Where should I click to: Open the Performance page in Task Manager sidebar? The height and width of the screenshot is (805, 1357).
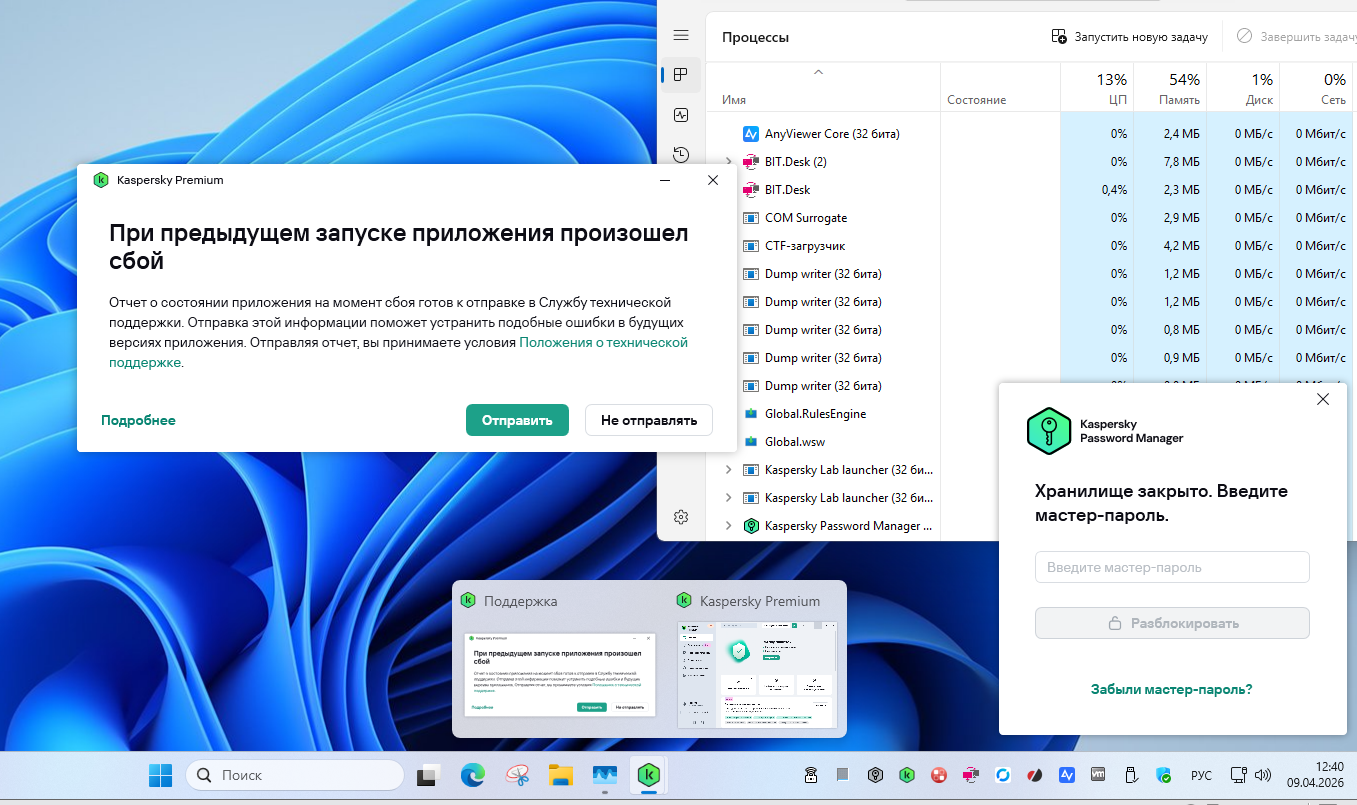[681, 115]
